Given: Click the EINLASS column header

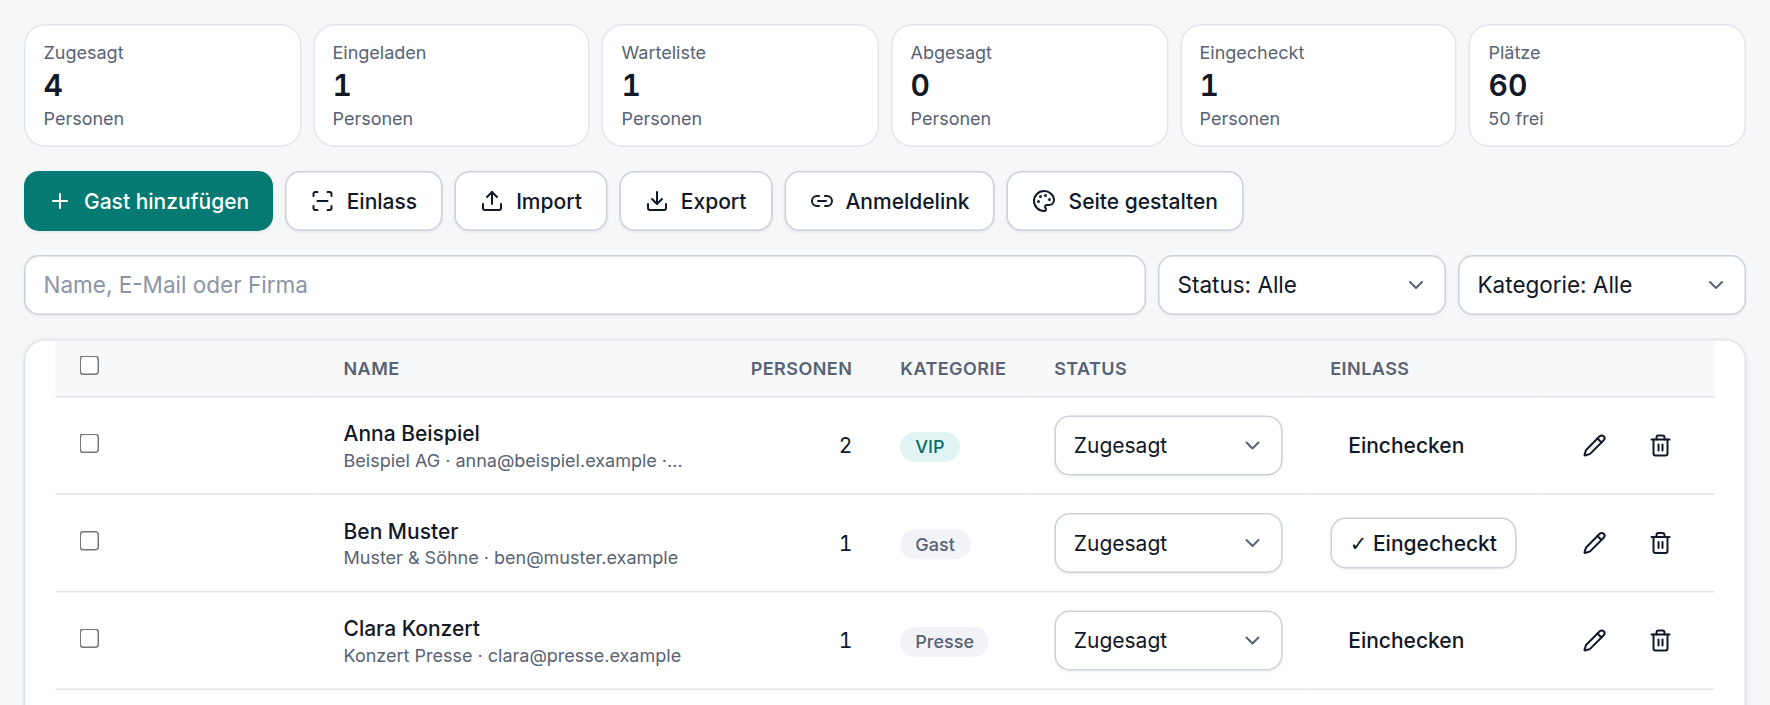Looking at the screenshot, I should pos(1369,369).
